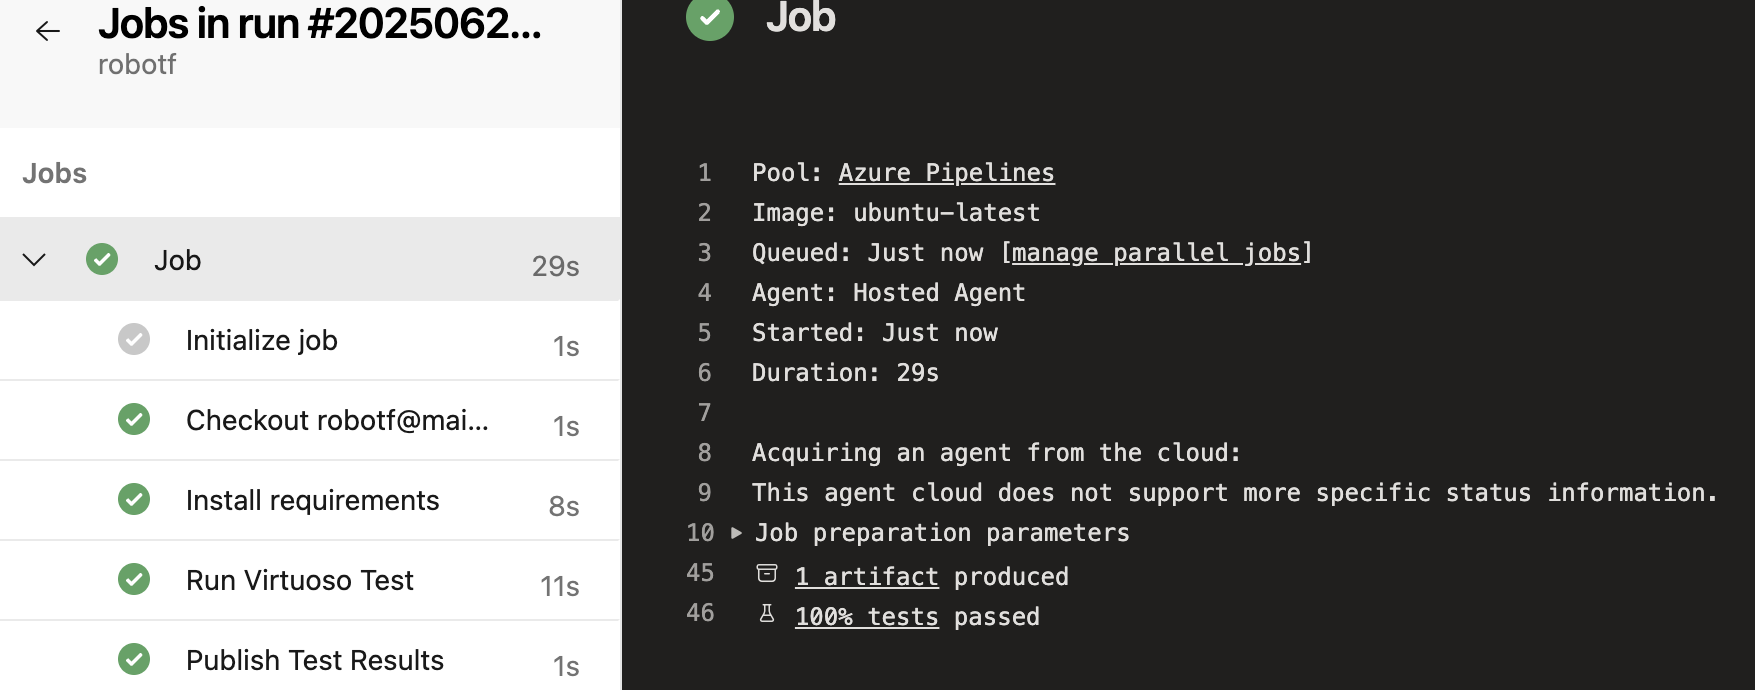The height and width of the screenshot is (690, 1755).
Task: Click green check icon for Run Virtuoso Test
Action: pyautogui.click(x=134, y=579)
